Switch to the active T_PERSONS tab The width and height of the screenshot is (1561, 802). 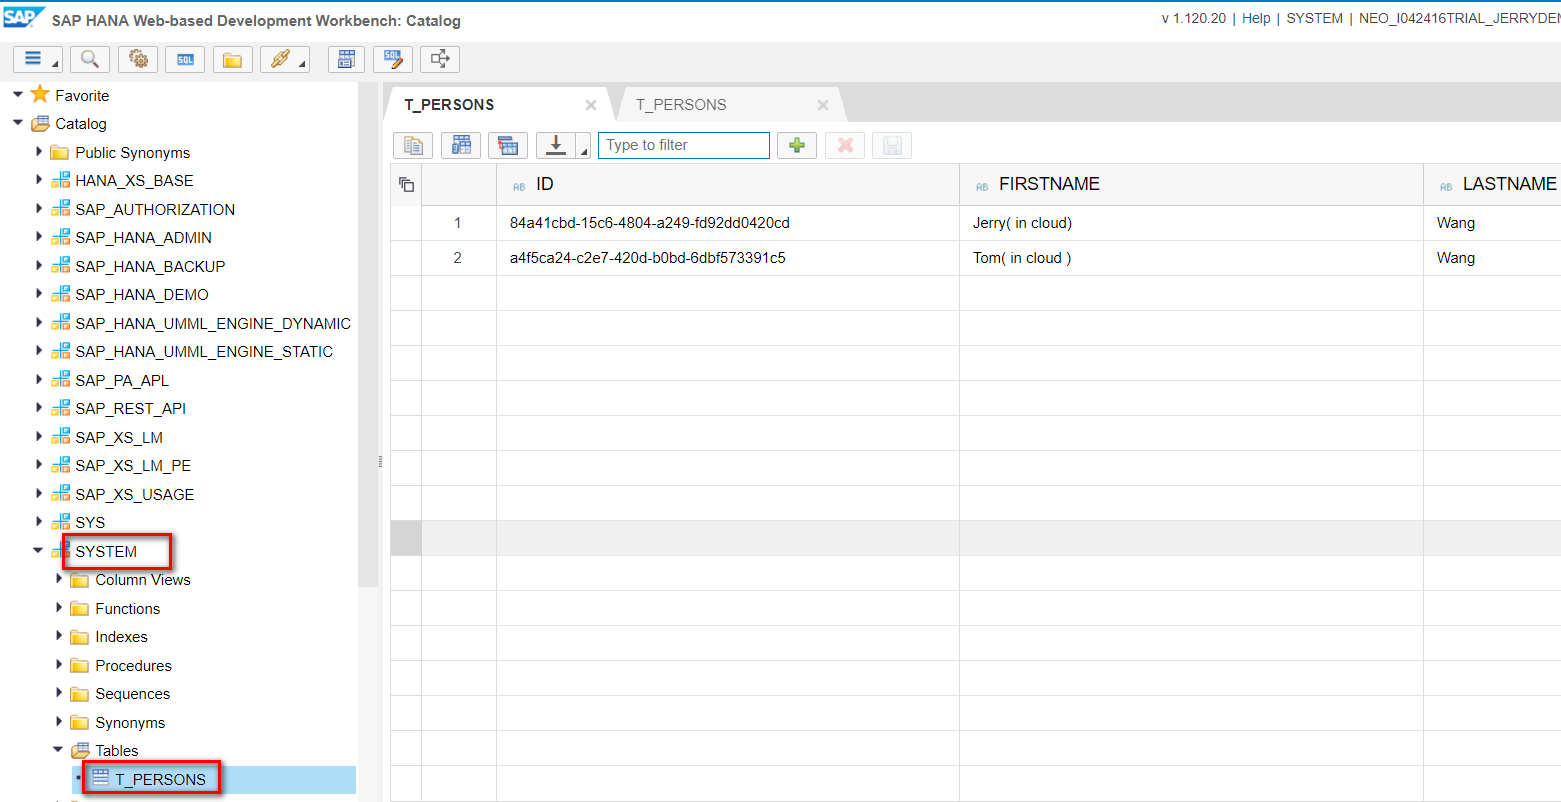click(449, 105)
